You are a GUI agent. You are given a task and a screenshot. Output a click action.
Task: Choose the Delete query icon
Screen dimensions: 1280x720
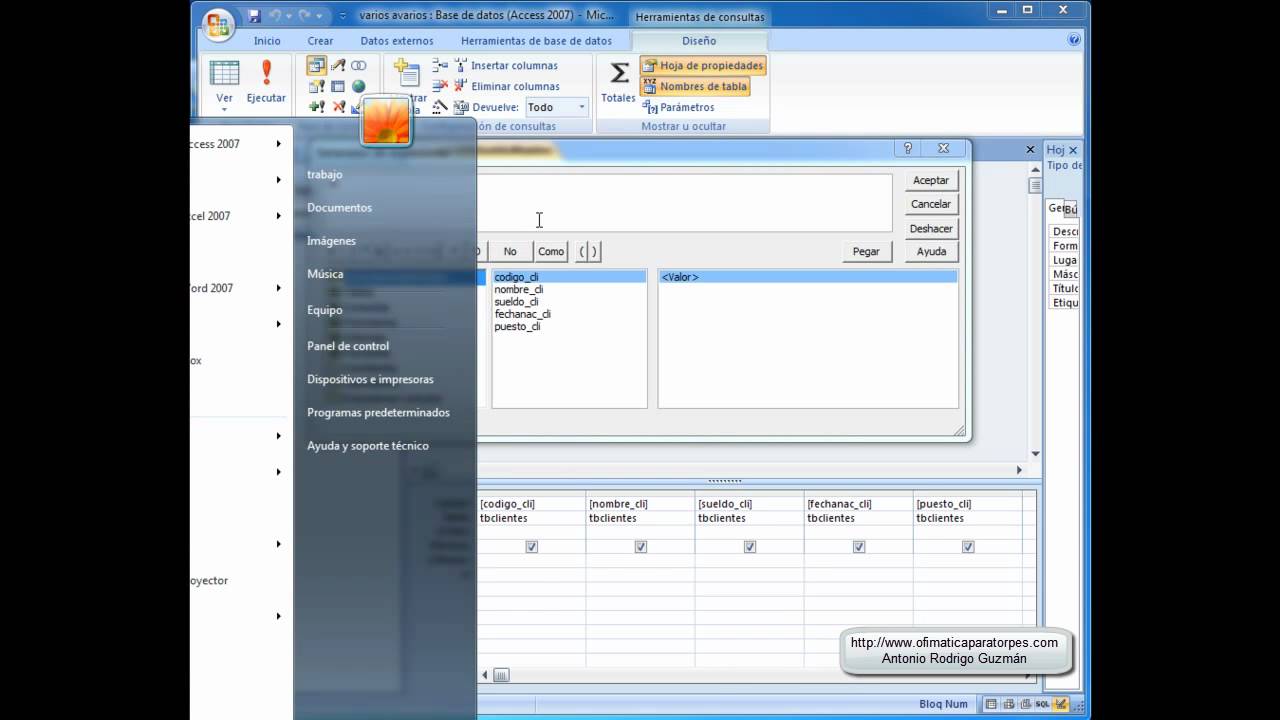click(x=338, y=107)
